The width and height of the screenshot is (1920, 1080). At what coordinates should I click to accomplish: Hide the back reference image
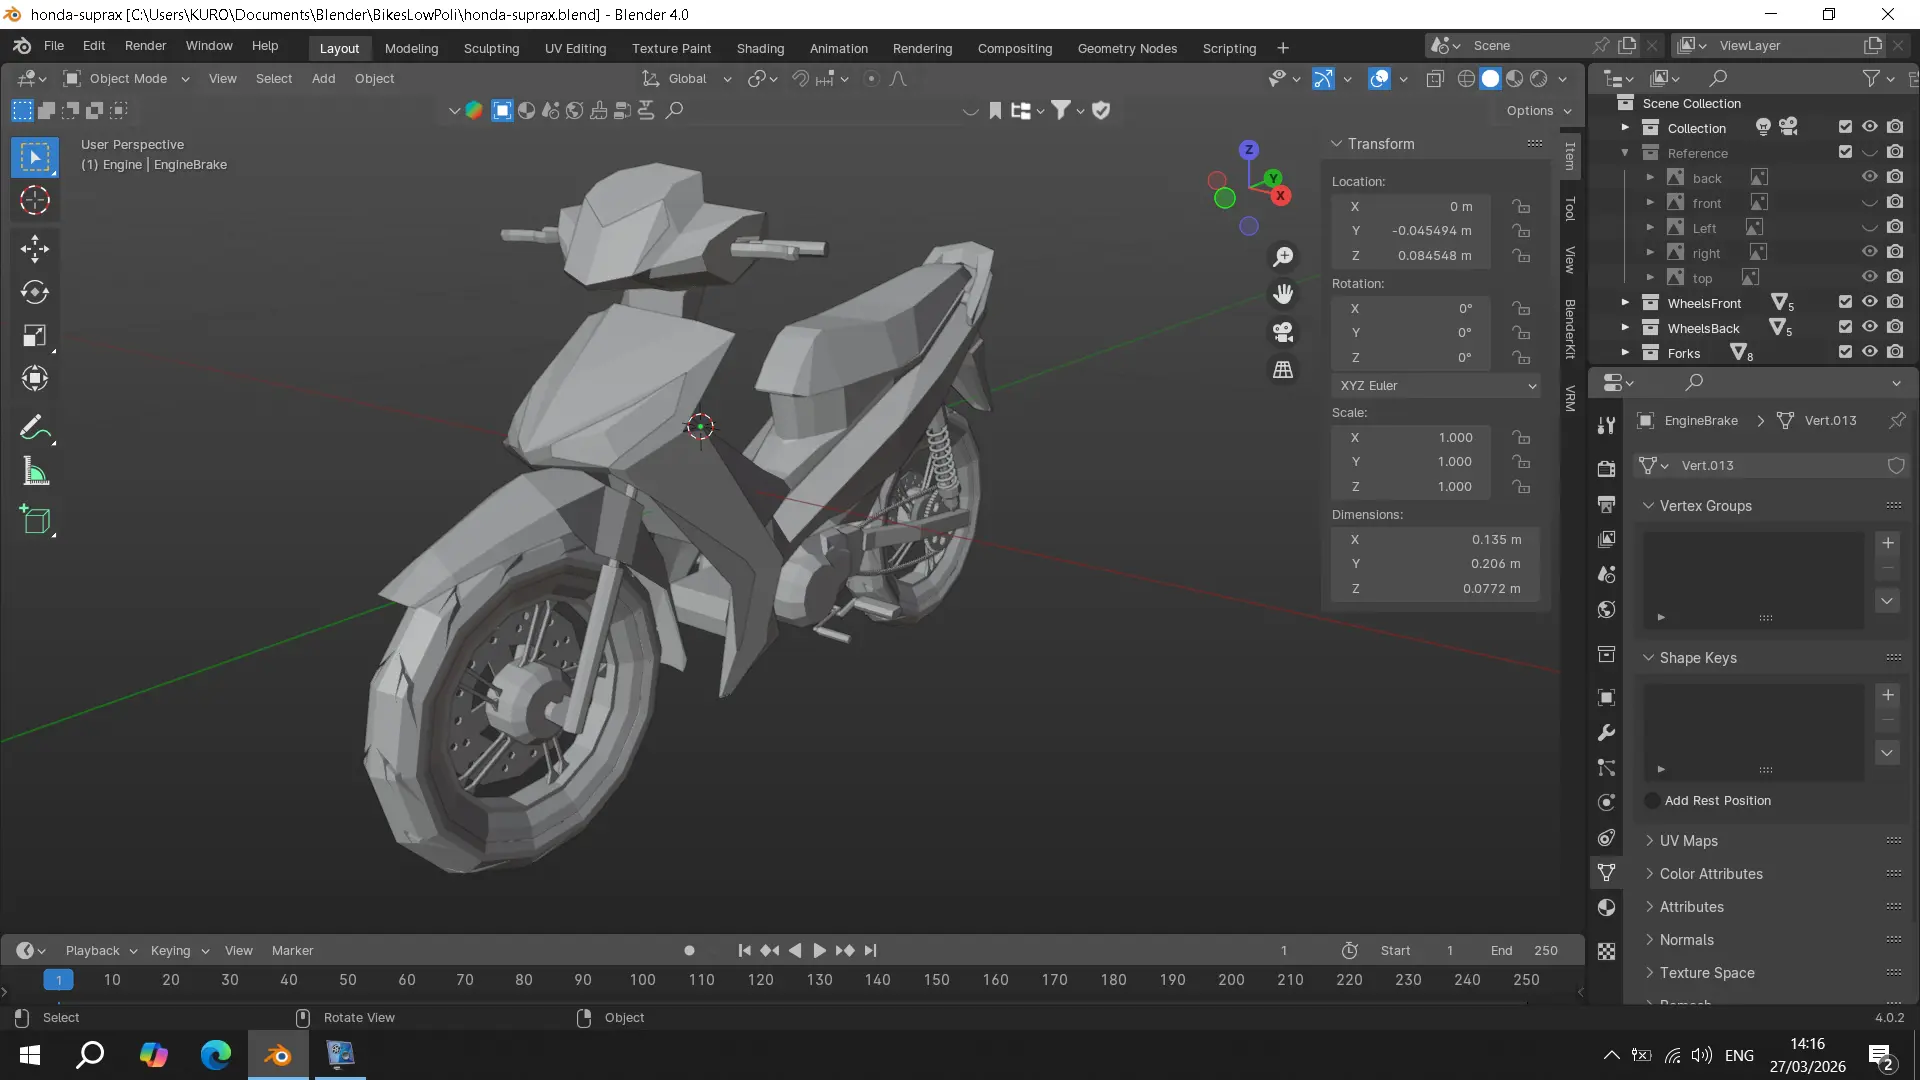(x=1869, y=177)
